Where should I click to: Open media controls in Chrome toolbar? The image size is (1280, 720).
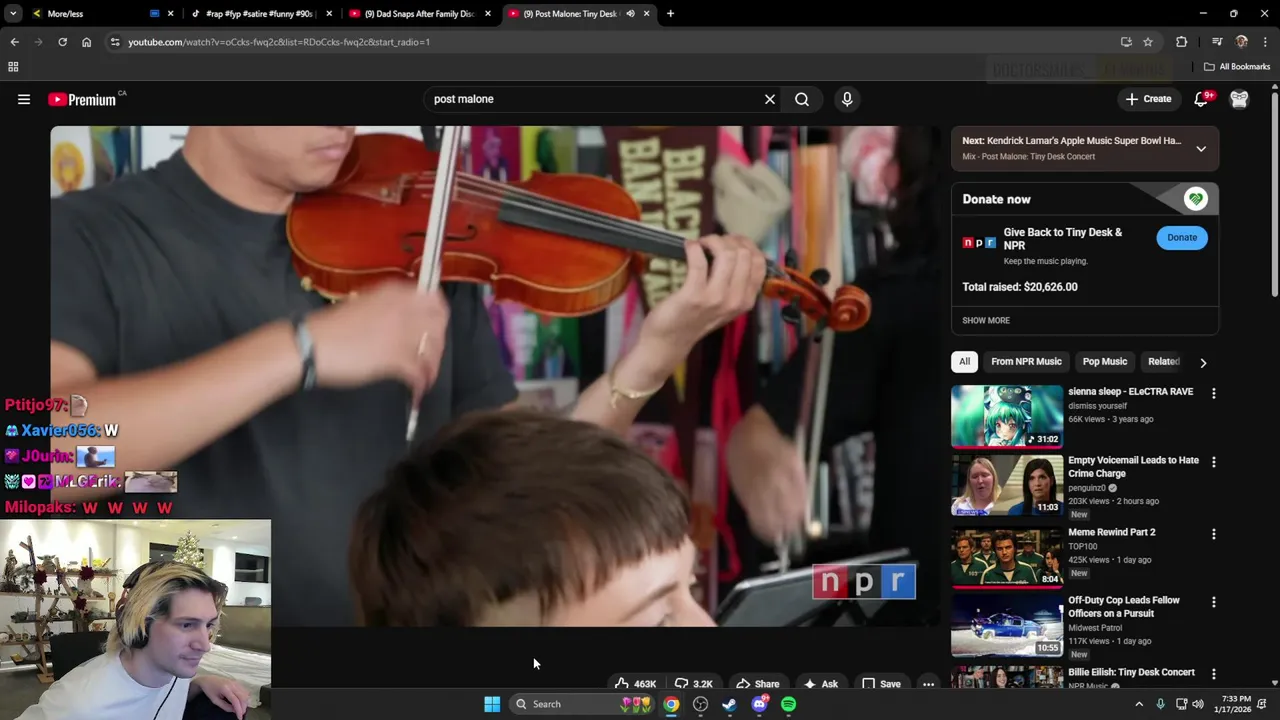[1217, 42]
